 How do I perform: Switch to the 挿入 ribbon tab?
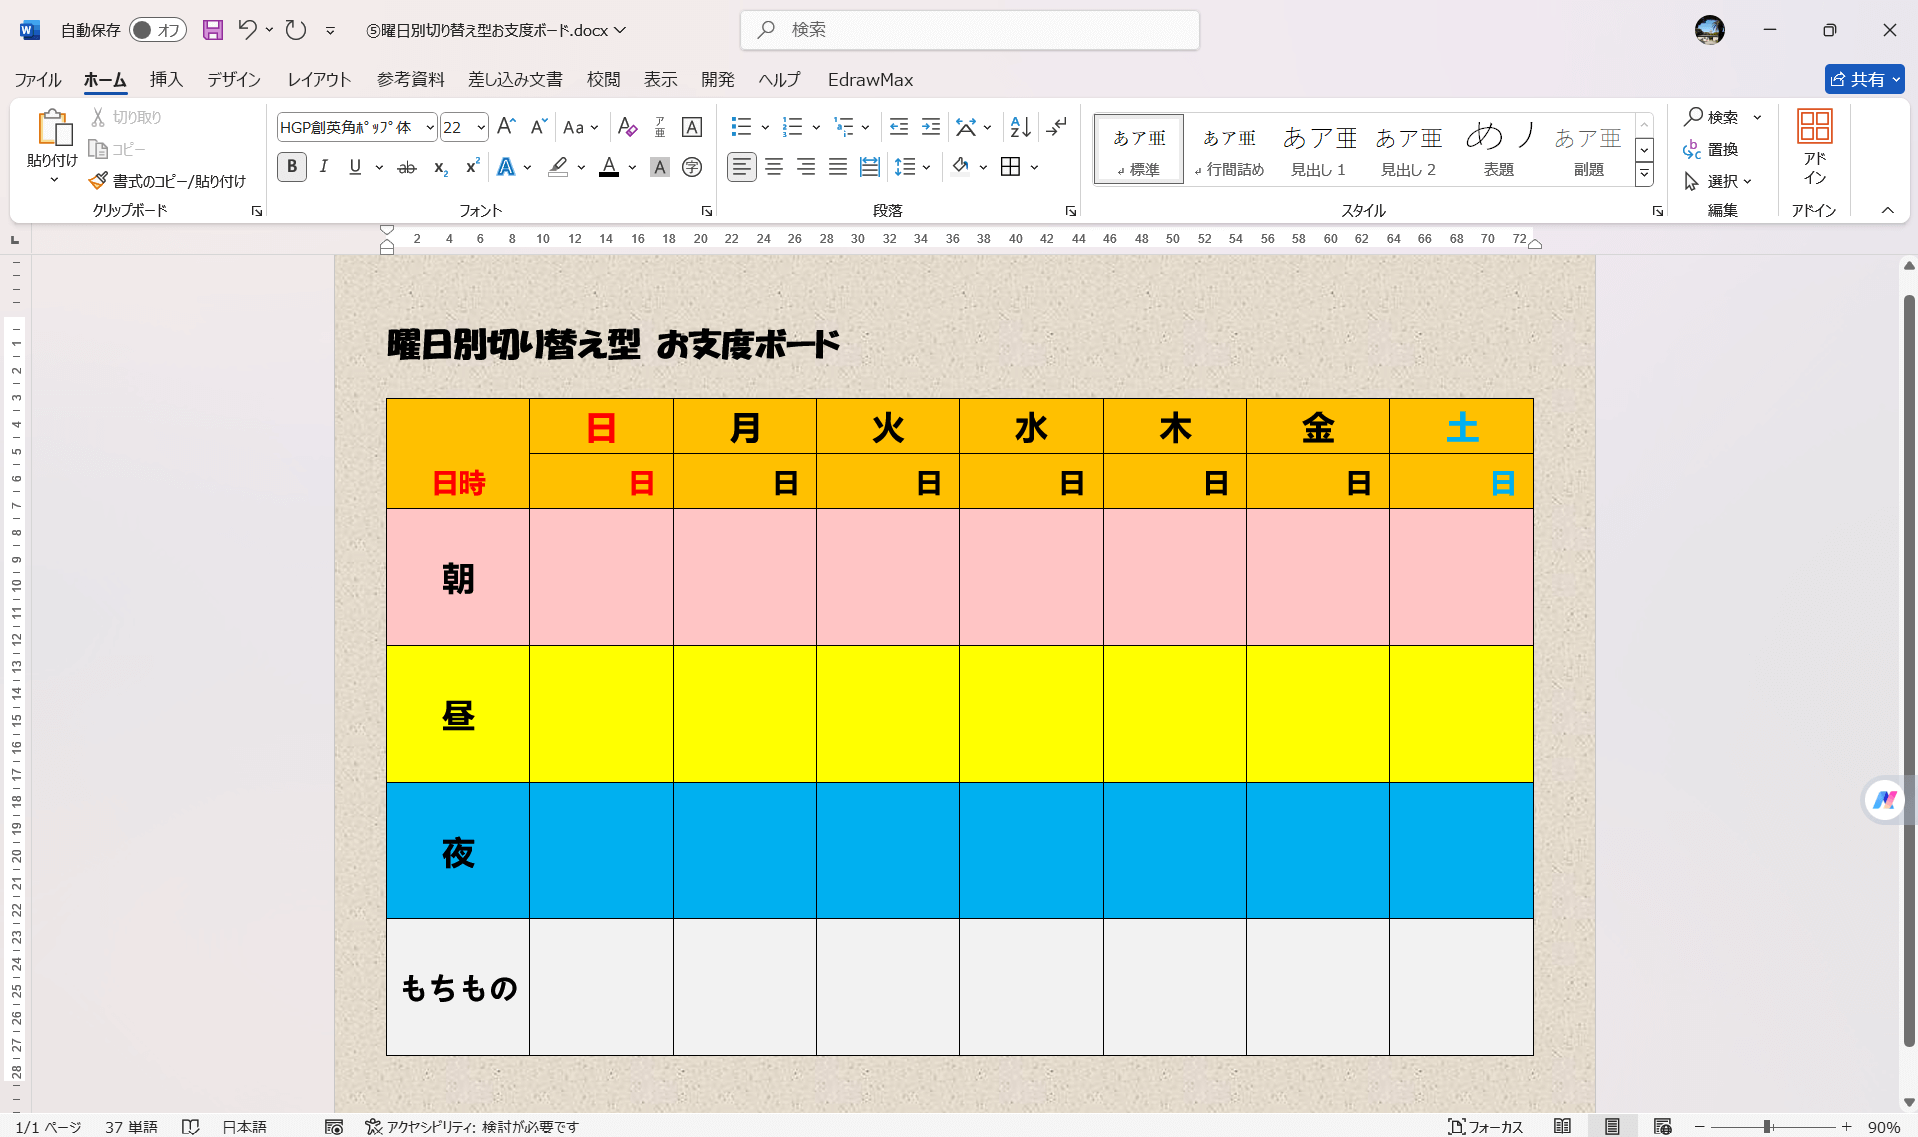pyautogui.click(x=165, y=79)
